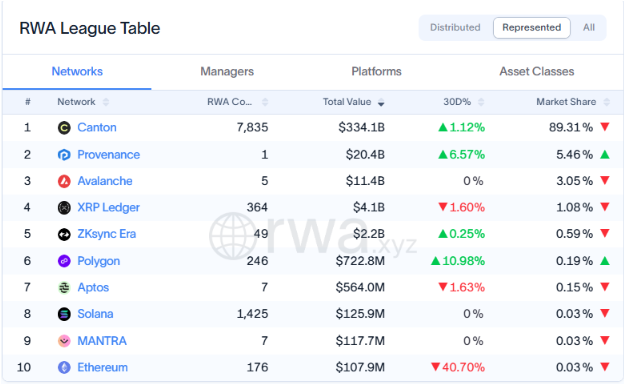
Task: Click the ZKsync Era logo icon
Action: point(64,234)
